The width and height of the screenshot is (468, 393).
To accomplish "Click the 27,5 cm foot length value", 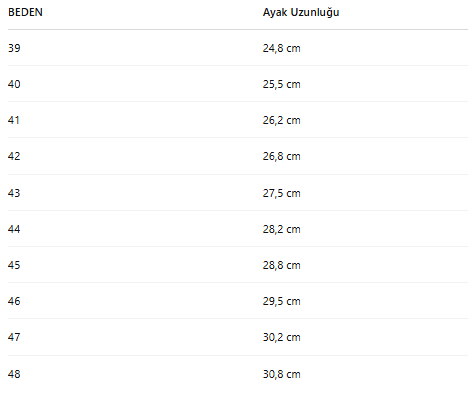I will tap(281, 193).
